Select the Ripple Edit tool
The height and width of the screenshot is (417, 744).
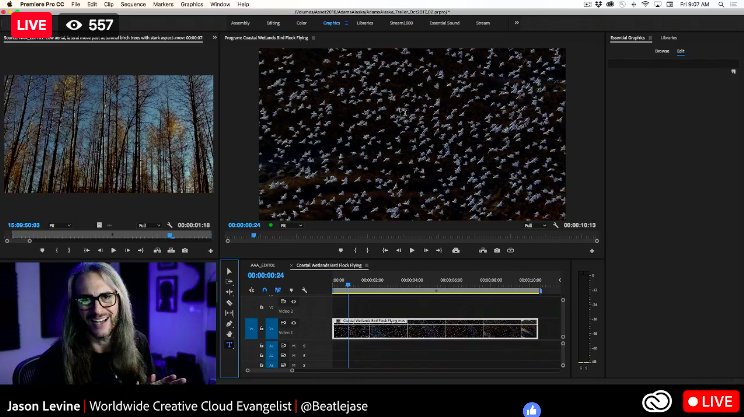click(x=229, y=292)
